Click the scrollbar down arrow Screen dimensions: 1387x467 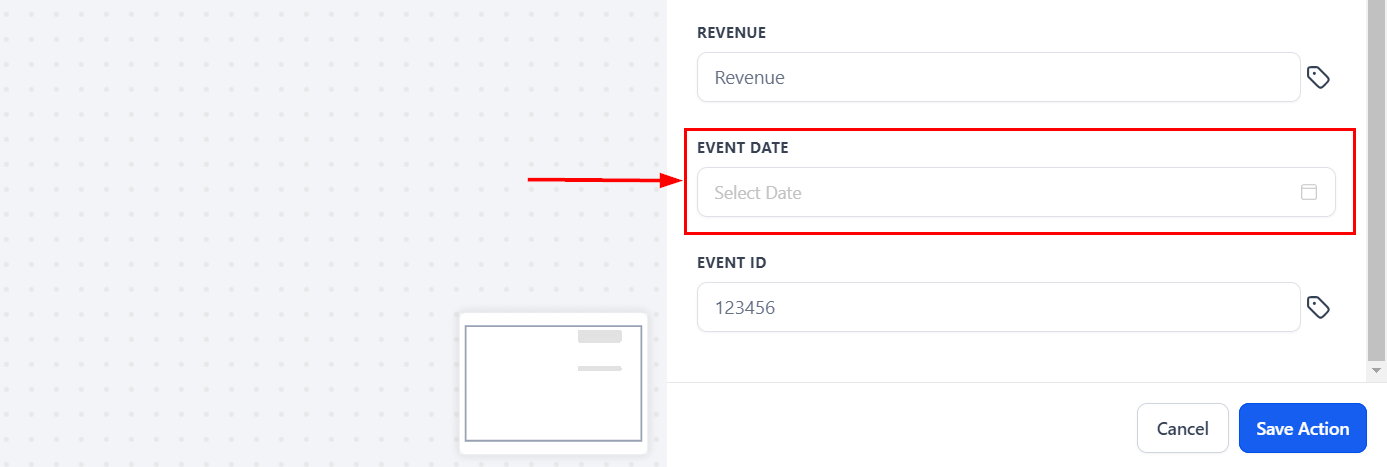click(x=1377, y=370)
